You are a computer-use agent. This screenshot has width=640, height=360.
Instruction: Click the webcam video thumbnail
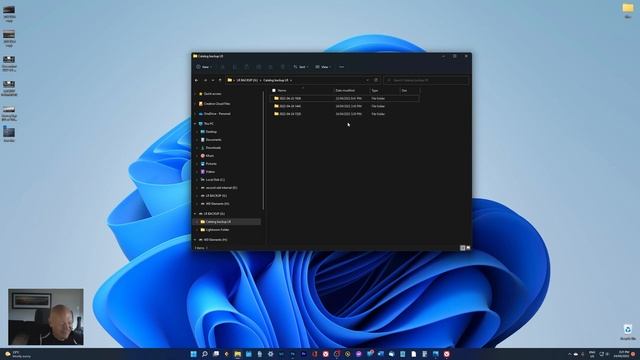click(46, 317)
